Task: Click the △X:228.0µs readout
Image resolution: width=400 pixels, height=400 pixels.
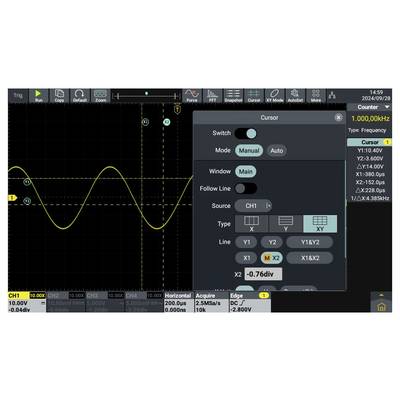Action: click(x=370, y=190)
